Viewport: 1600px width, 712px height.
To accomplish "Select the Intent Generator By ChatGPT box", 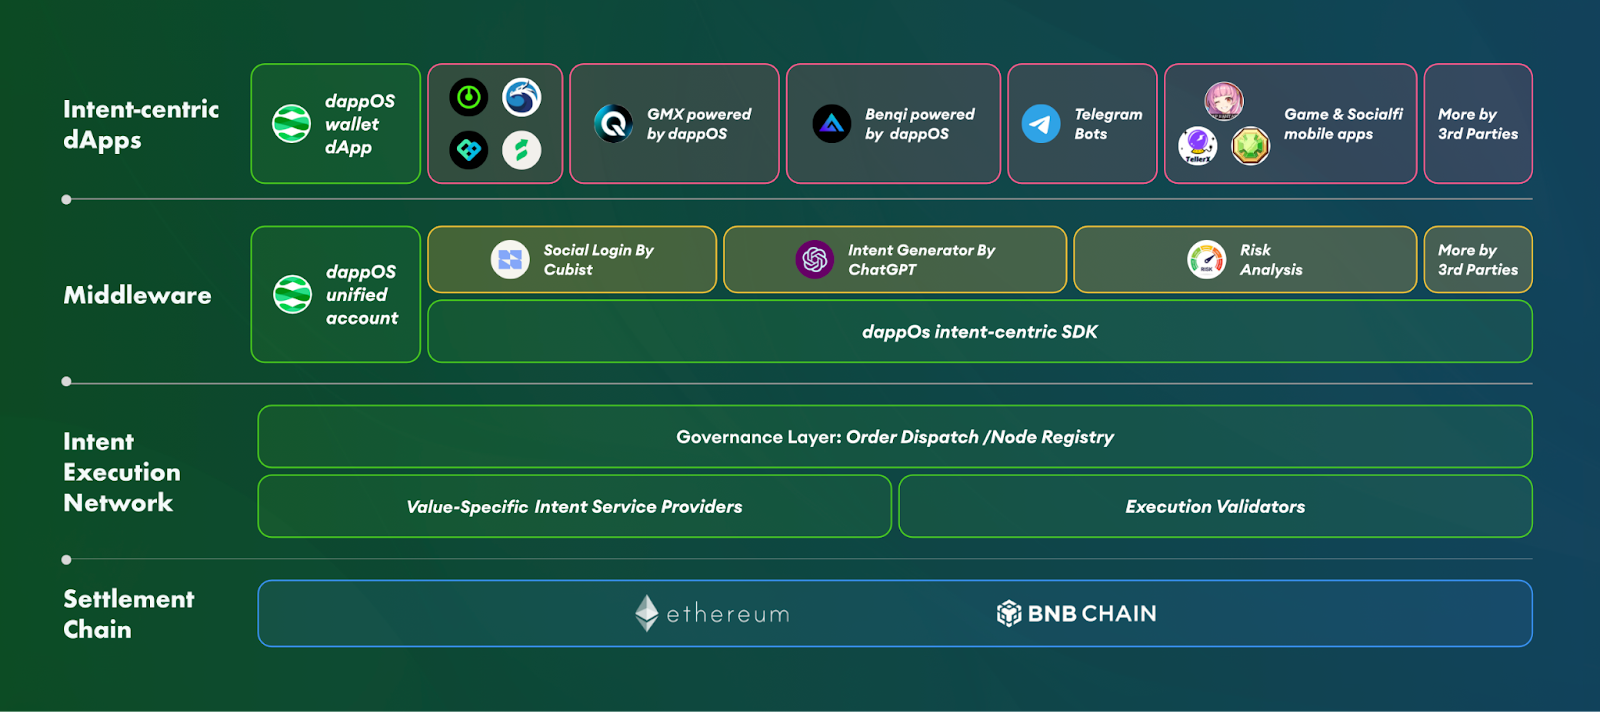I will point(895,260).
